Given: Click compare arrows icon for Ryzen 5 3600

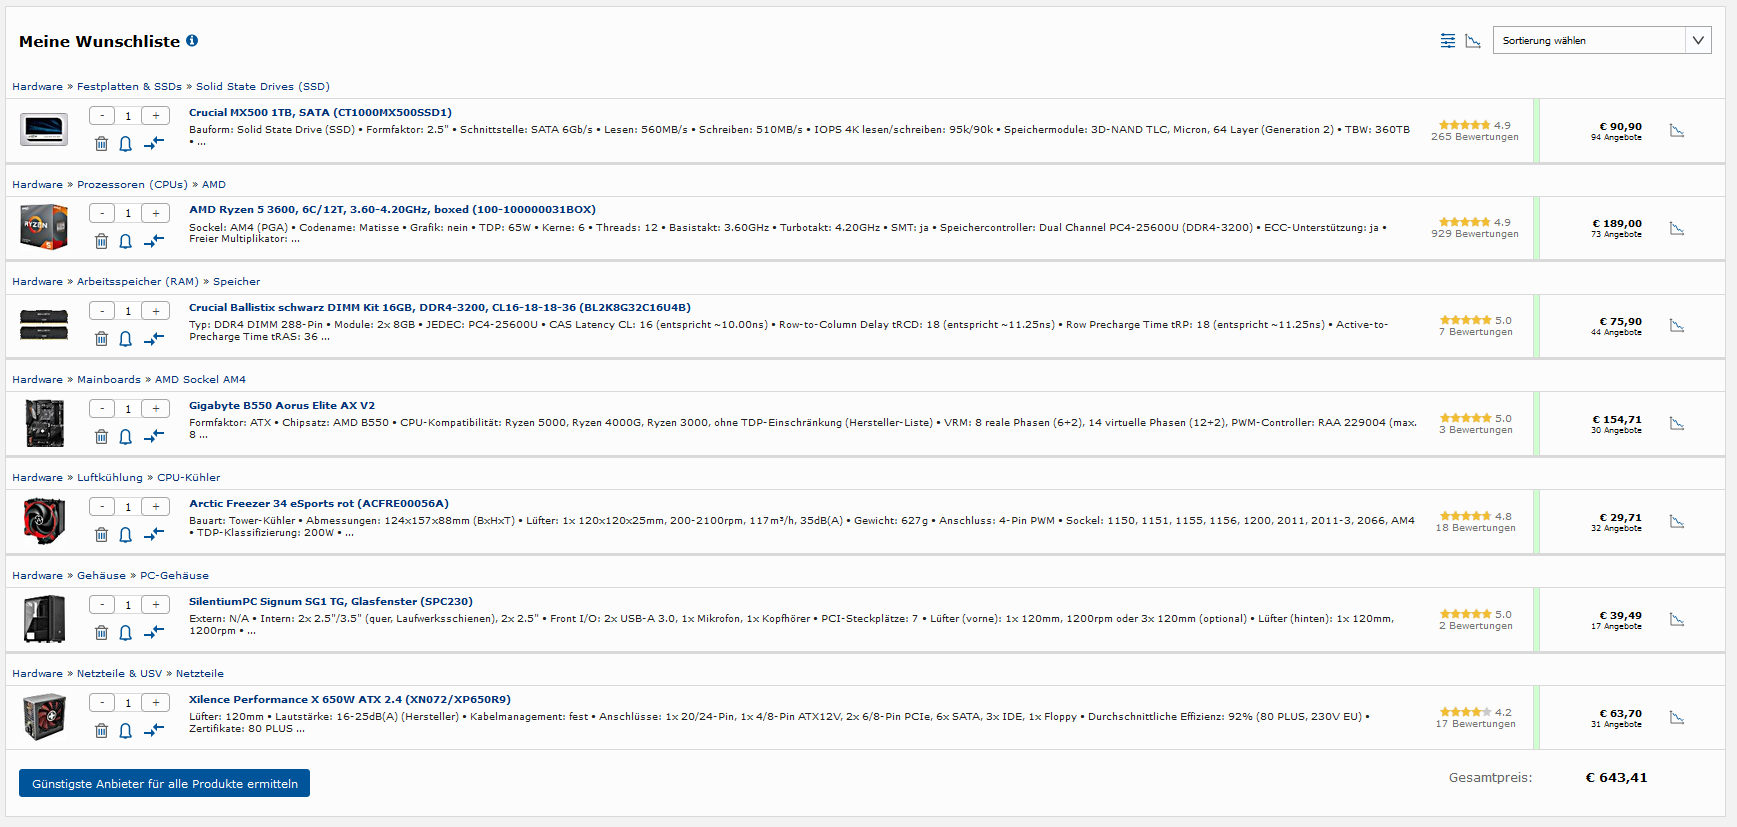Looking at the screenshot, I should click(153, 241).
